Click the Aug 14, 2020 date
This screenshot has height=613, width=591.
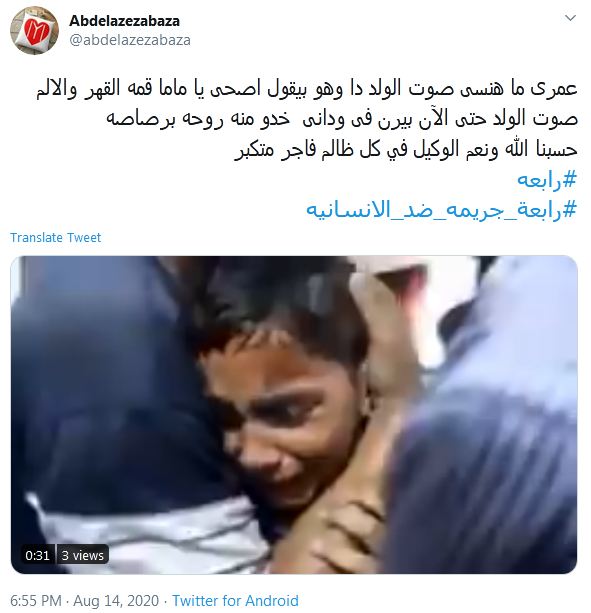click(116, 600)
